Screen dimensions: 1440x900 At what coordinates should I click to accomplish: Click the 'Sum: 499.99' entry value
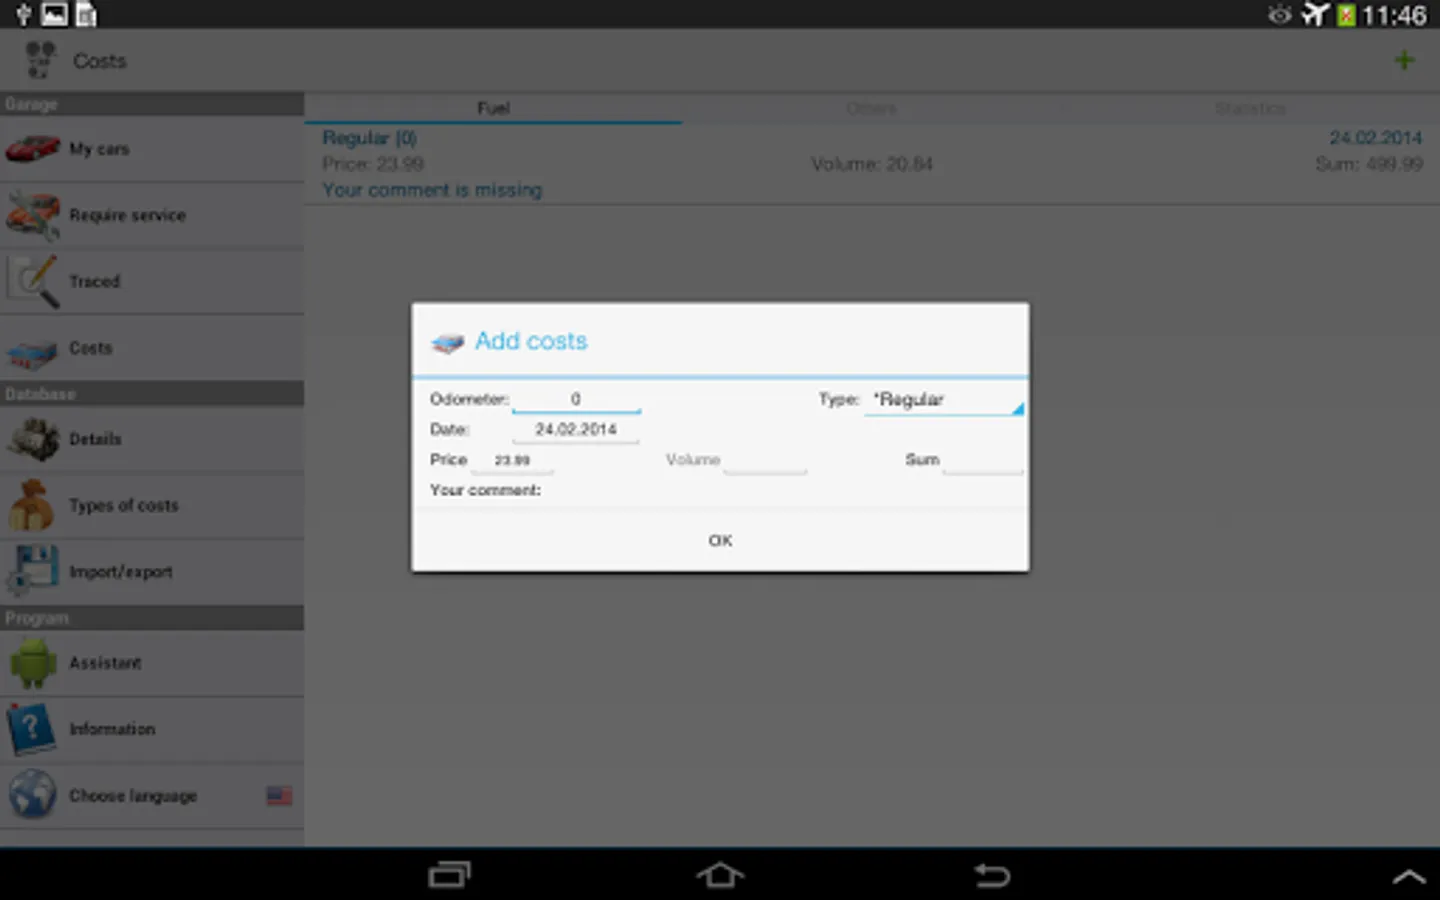pyautogui.click(x=1369, y=164)
